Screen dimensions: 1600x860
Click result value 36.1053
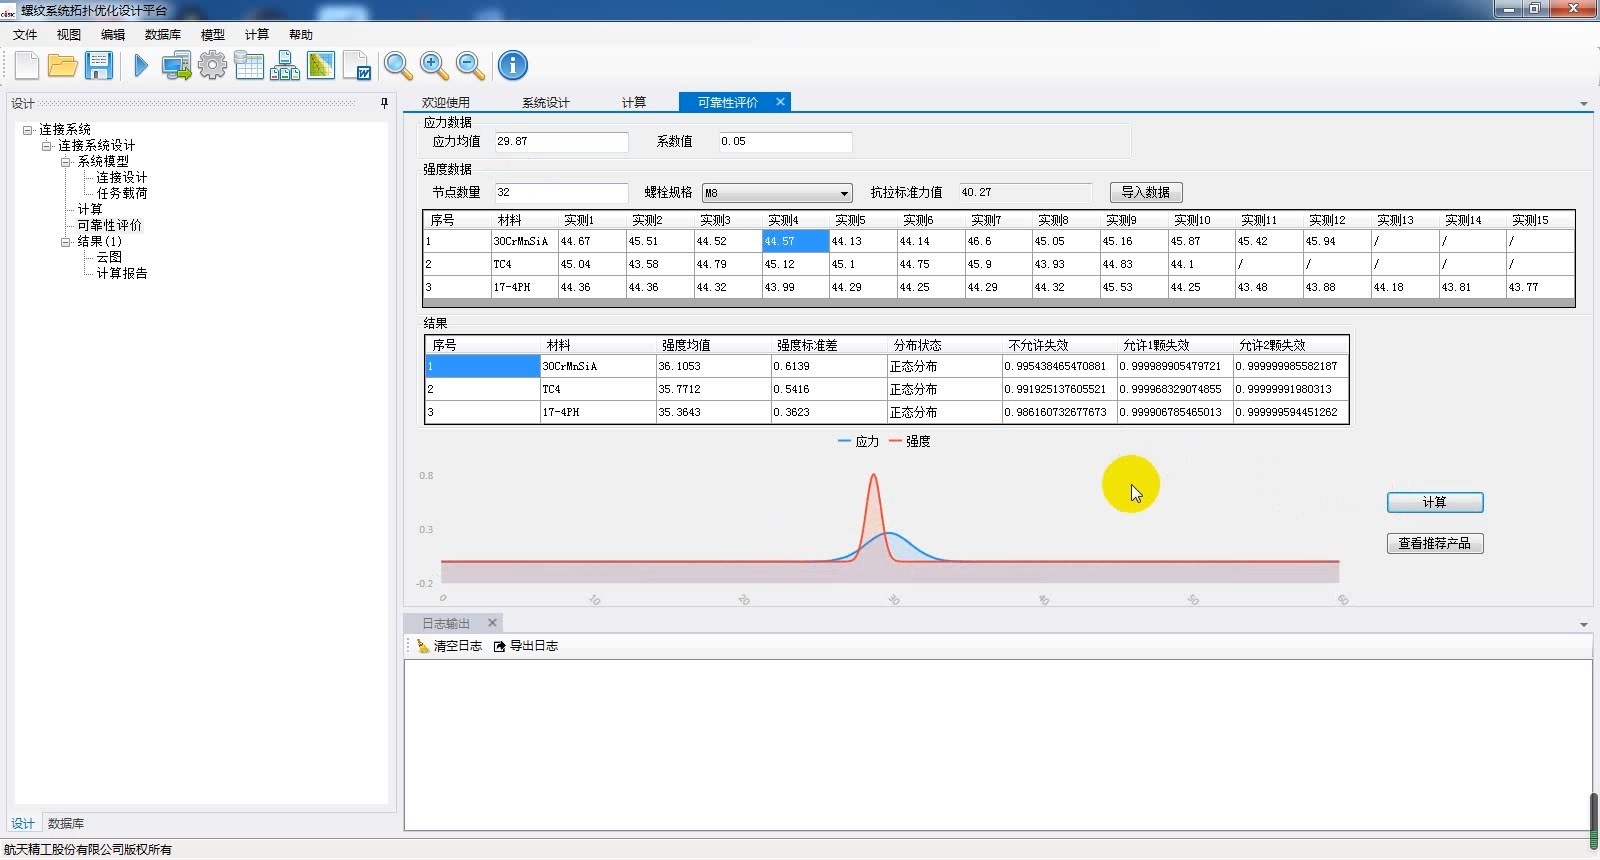(x=713, y=367)
